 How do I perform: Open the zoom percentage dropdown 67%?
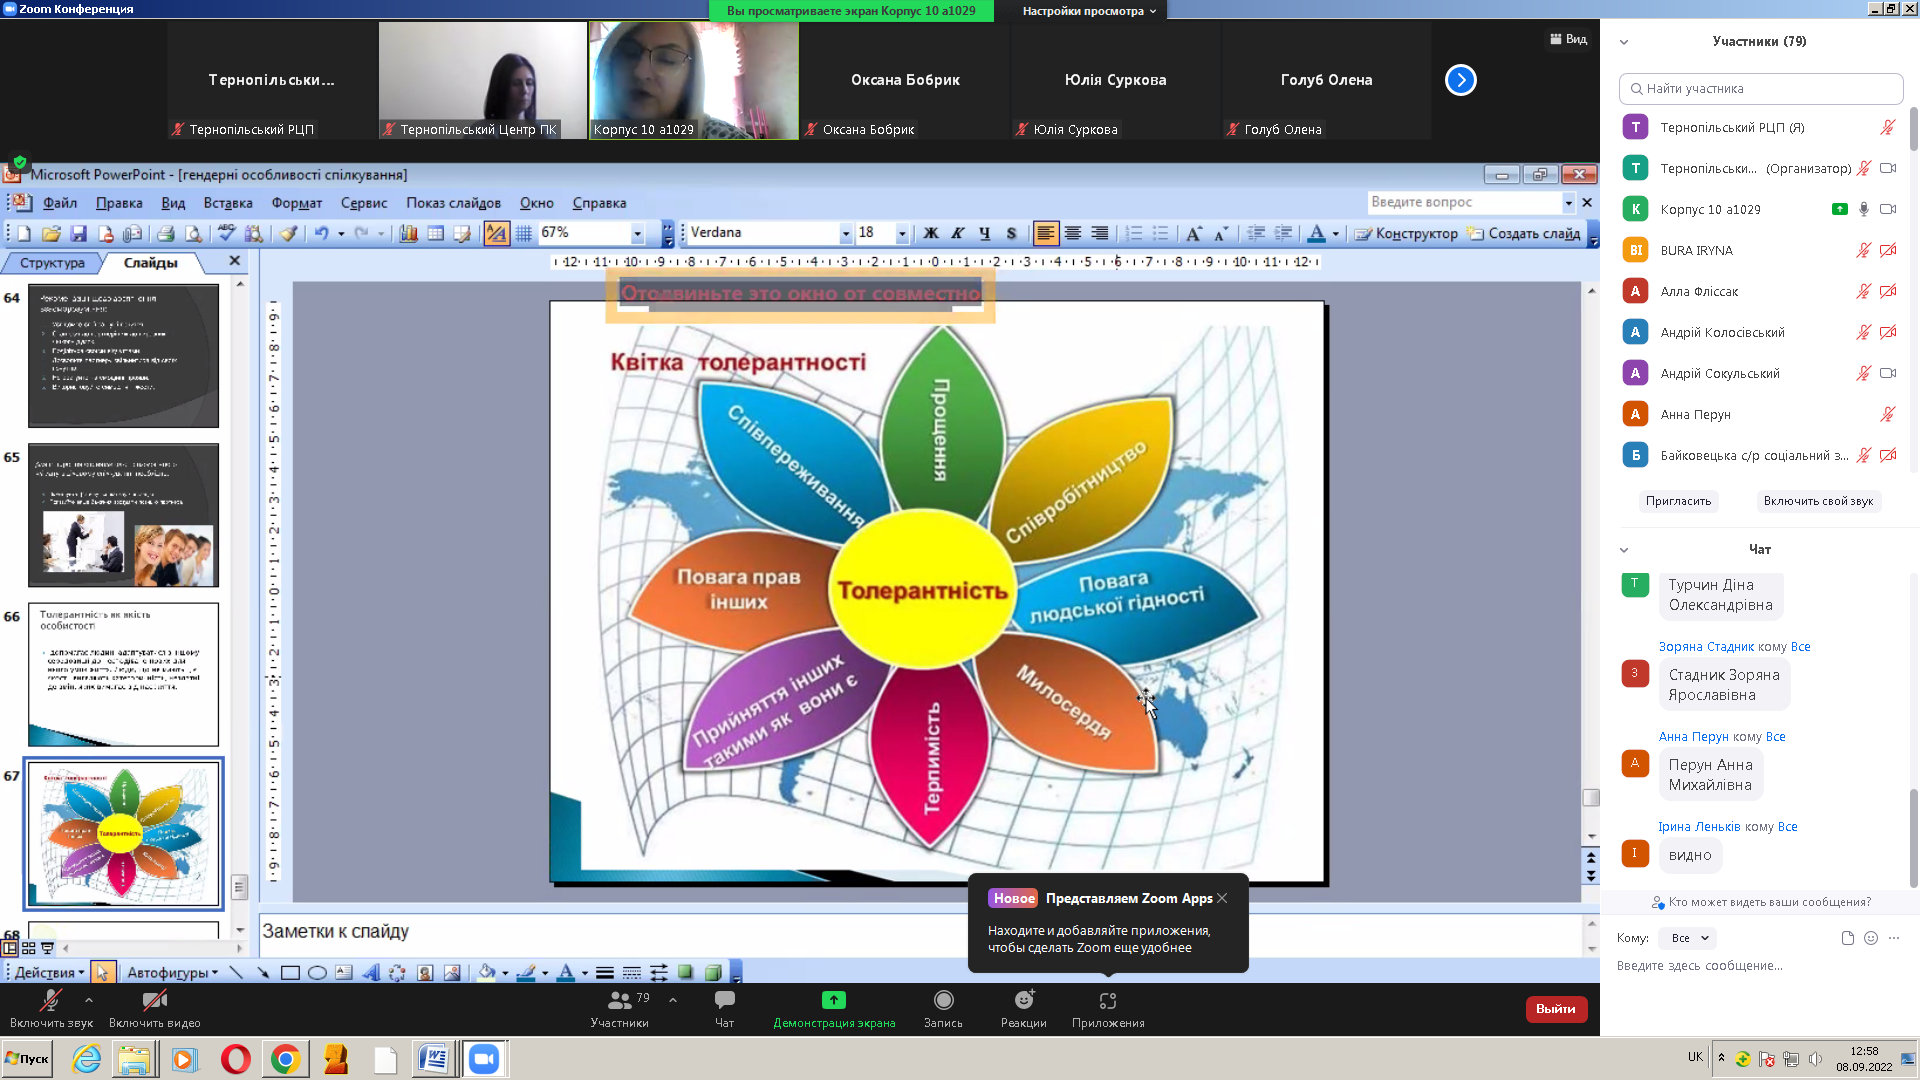637,233
